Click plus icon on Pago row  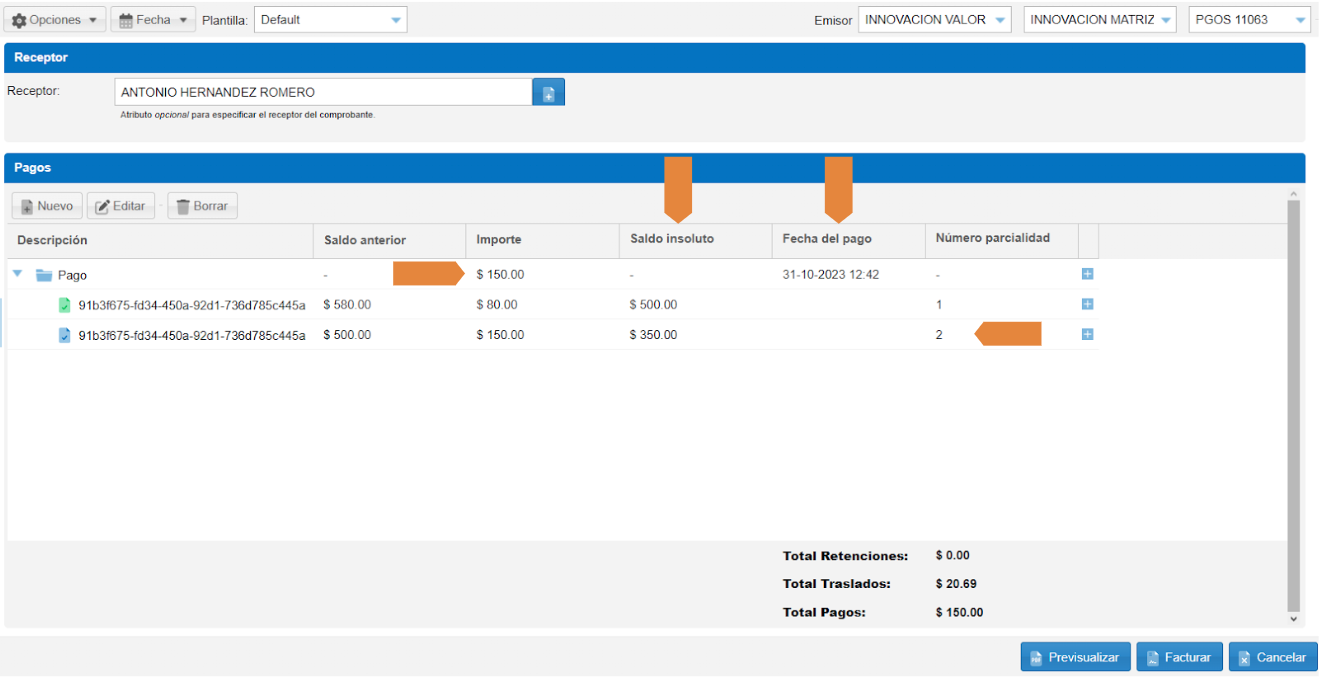(x=1087, y=274)
